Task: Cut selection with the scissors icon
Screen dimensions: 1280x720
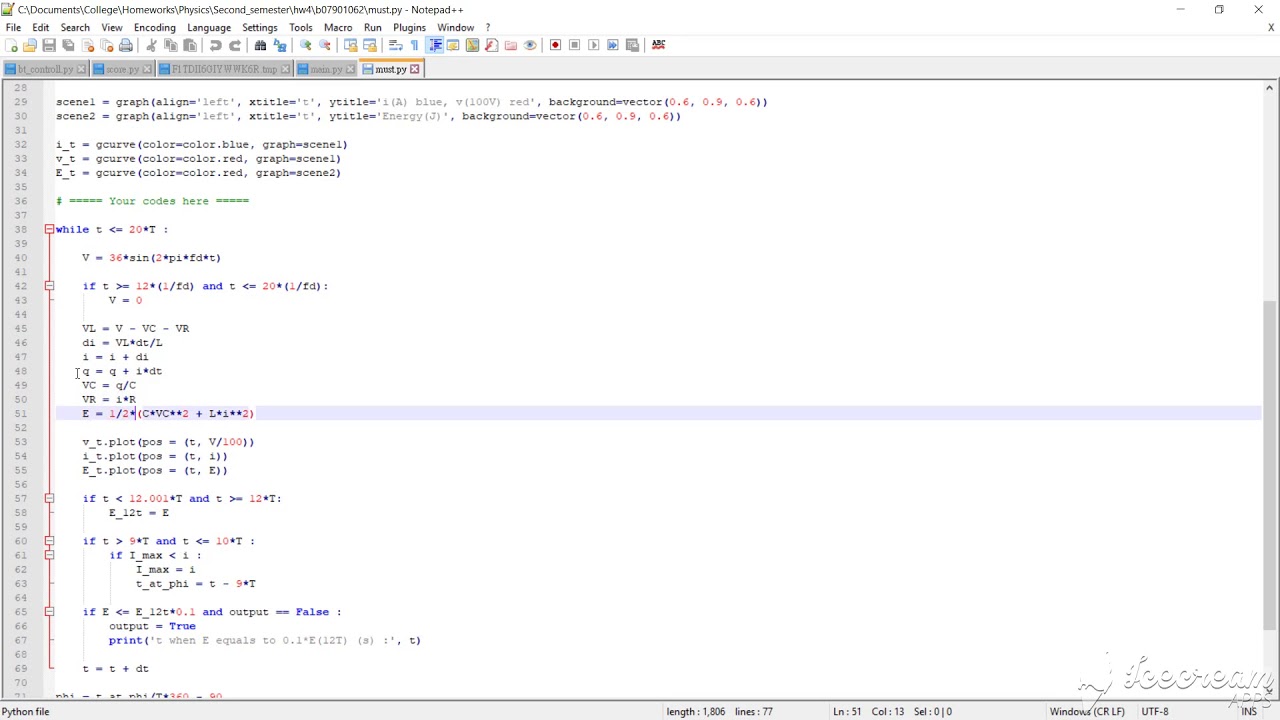Action: [152, 45]
